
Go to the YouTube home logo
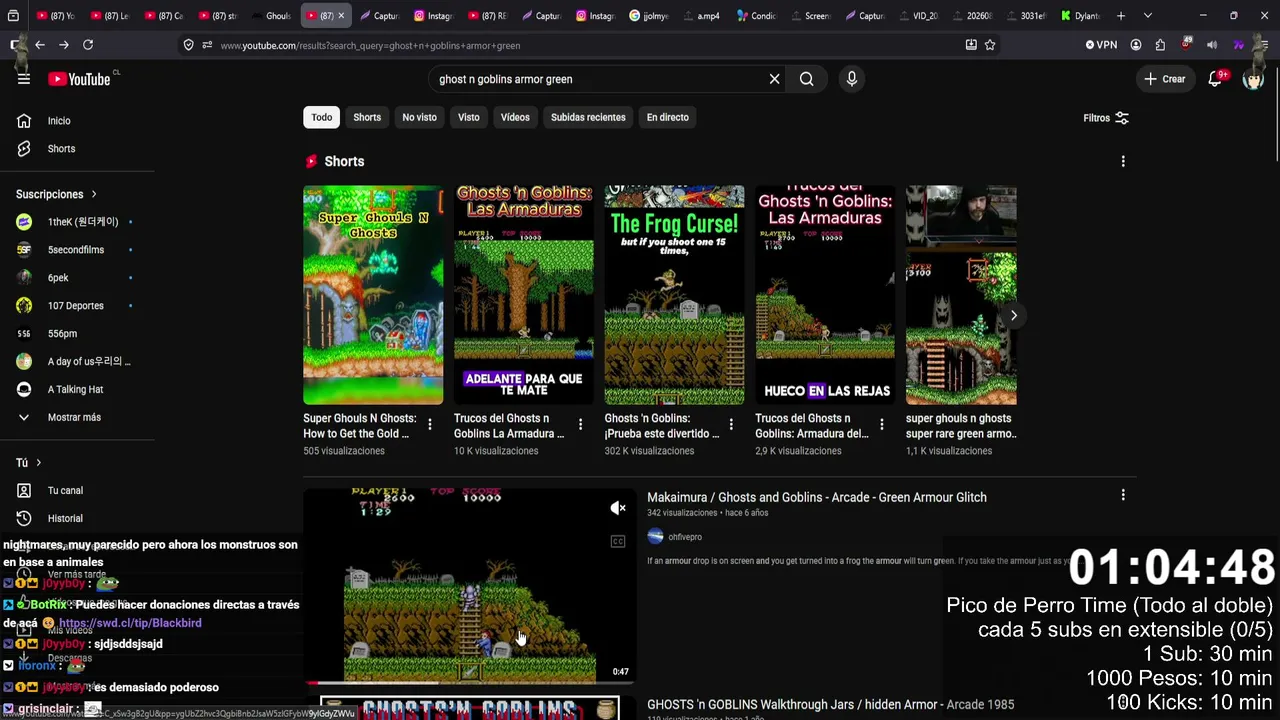(x=79, y=79)
